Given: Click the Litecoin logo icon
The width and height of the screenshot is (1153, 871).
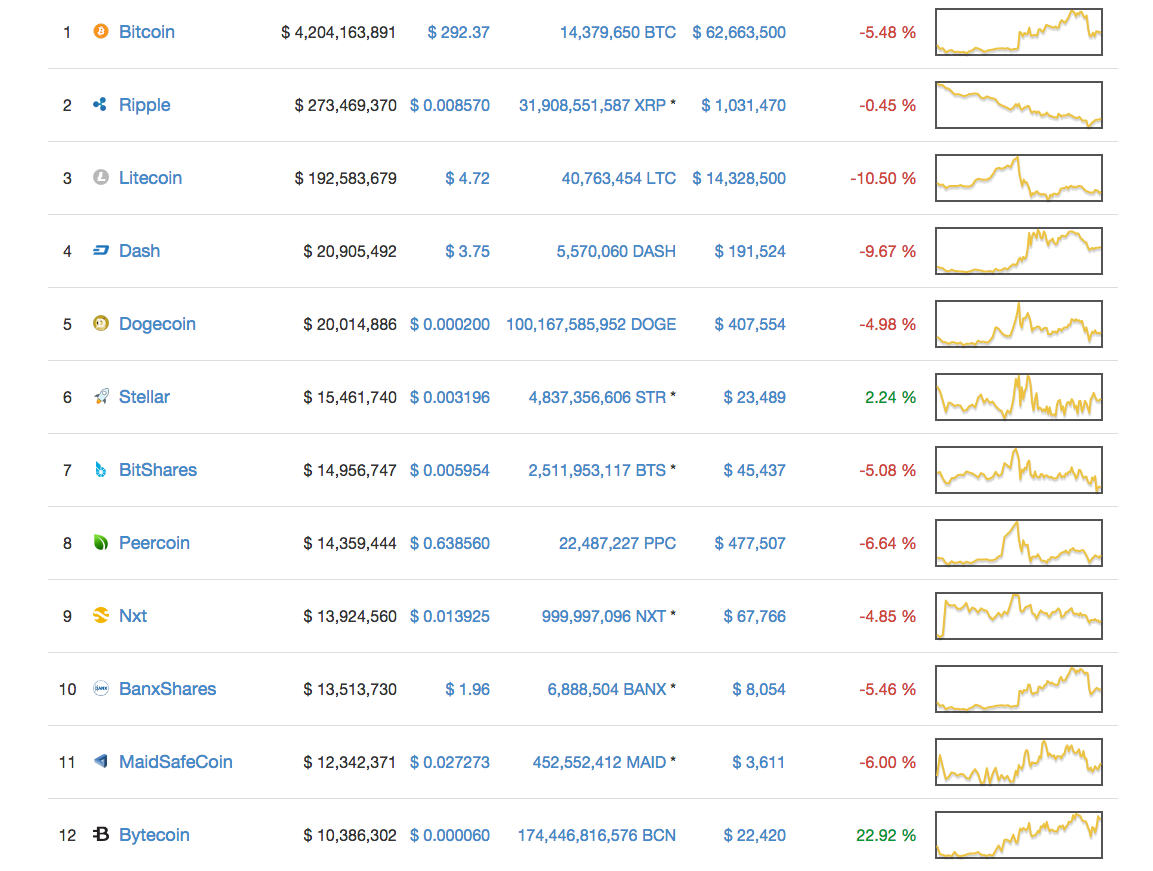Looking at the screenshot, I should tap(101, 177).
